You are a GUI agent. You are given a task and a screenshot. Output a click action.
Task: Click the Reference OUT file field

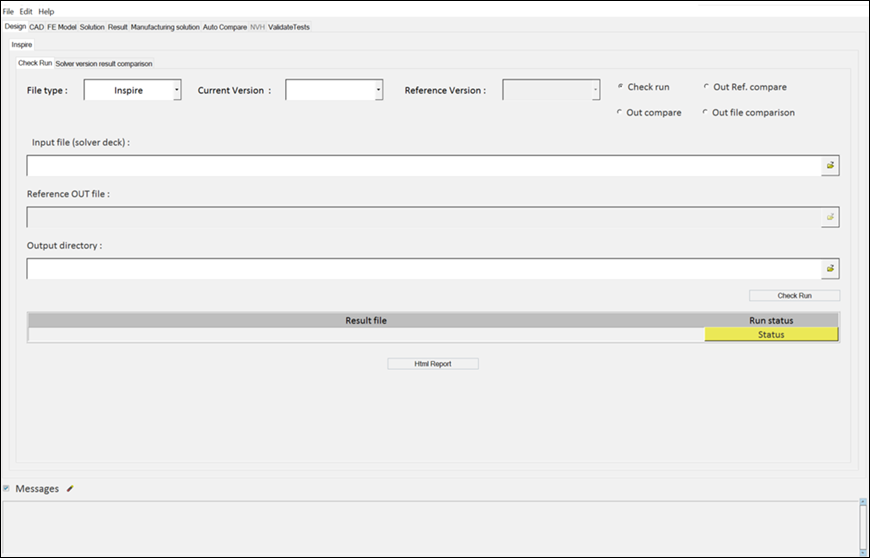click(424, 217)
